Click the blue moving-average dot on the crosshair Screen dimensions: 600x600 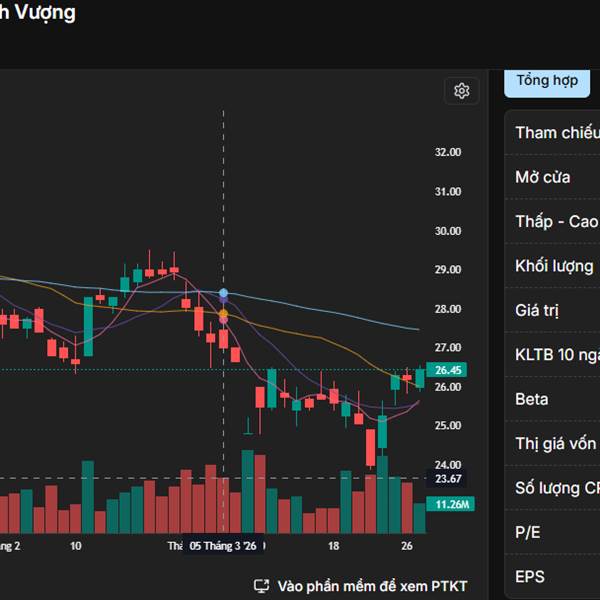click(223, 294)
